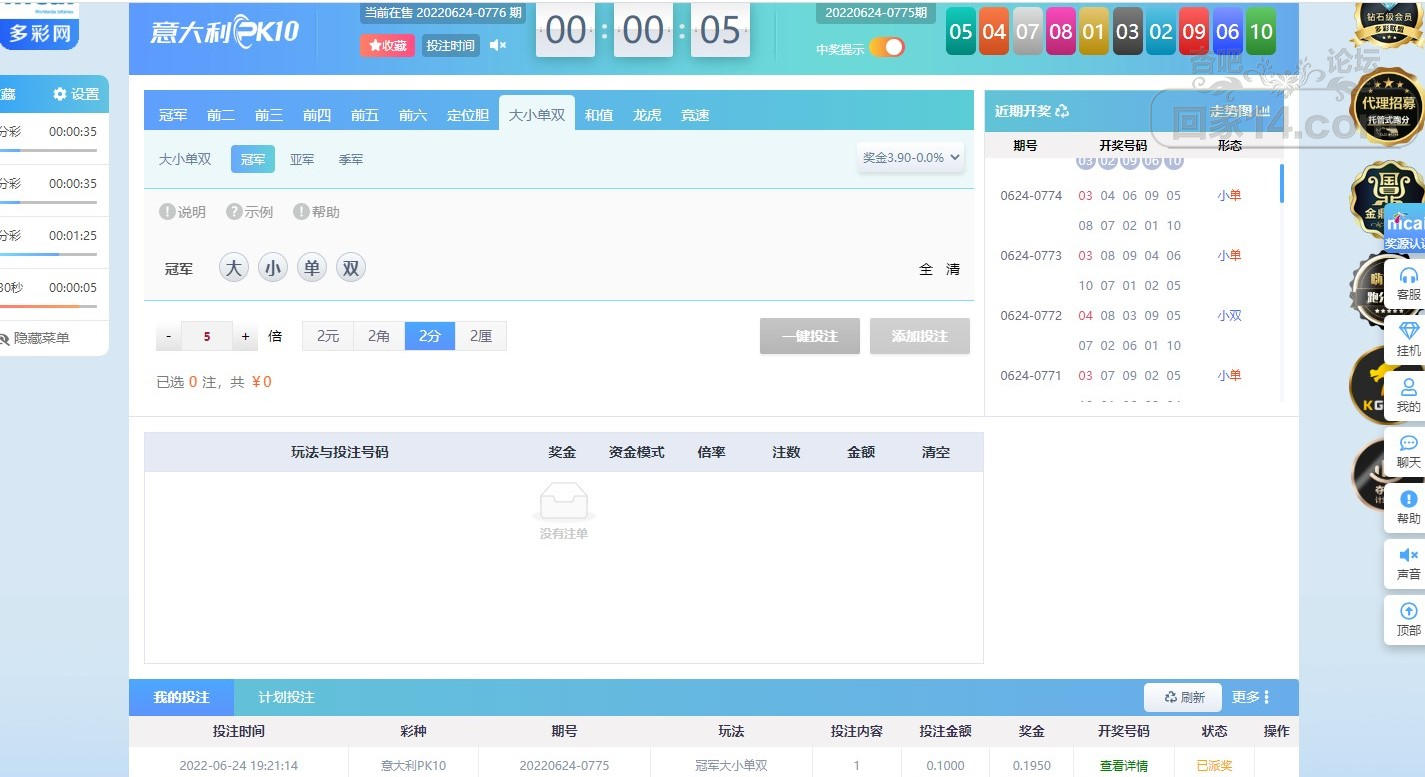Collapse sidebar with 隐藏菜单
1425x777 pixels.
(35, 338)
